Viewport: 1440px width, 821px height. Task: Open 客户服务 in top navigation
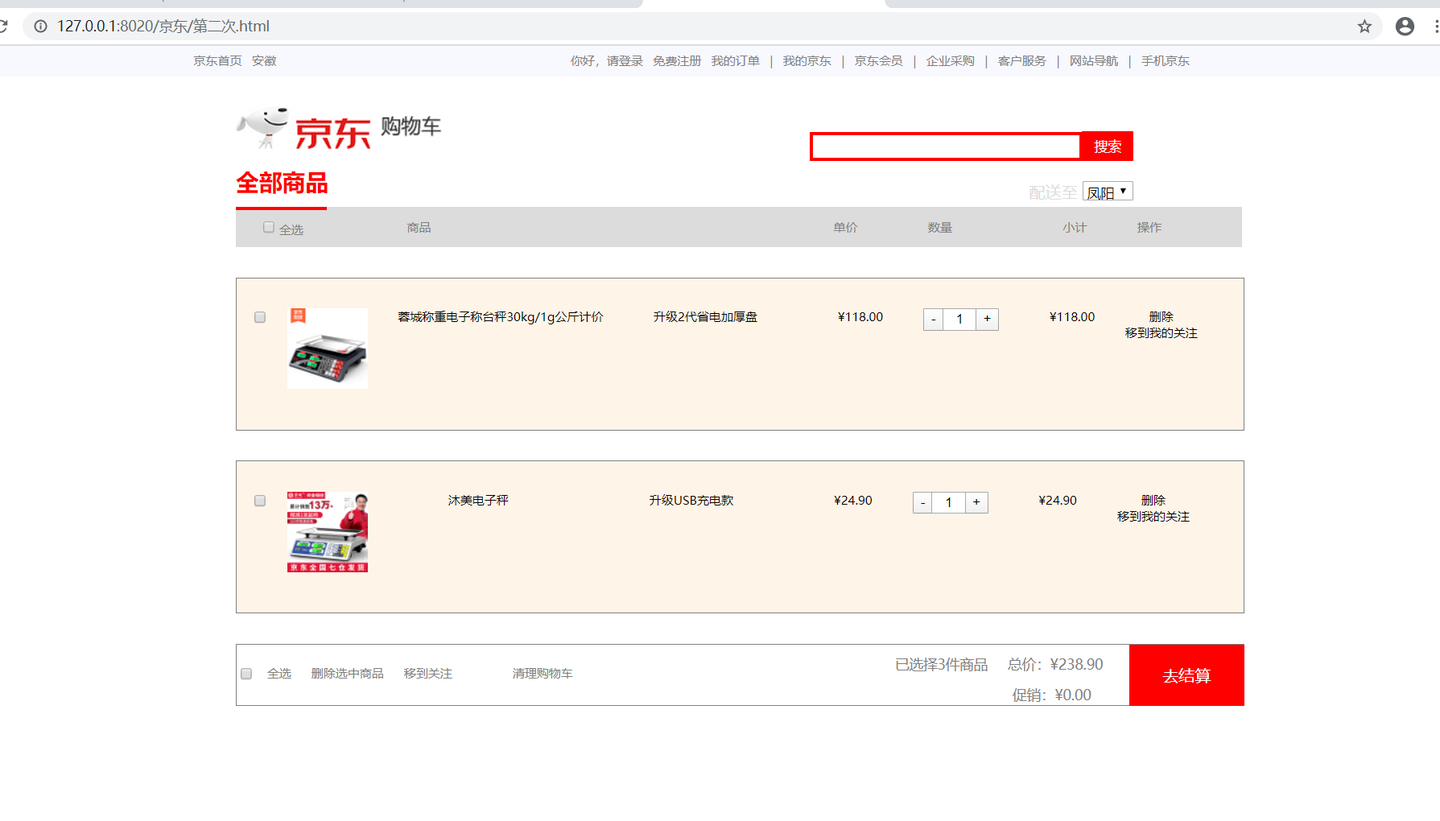[1022, 61]
